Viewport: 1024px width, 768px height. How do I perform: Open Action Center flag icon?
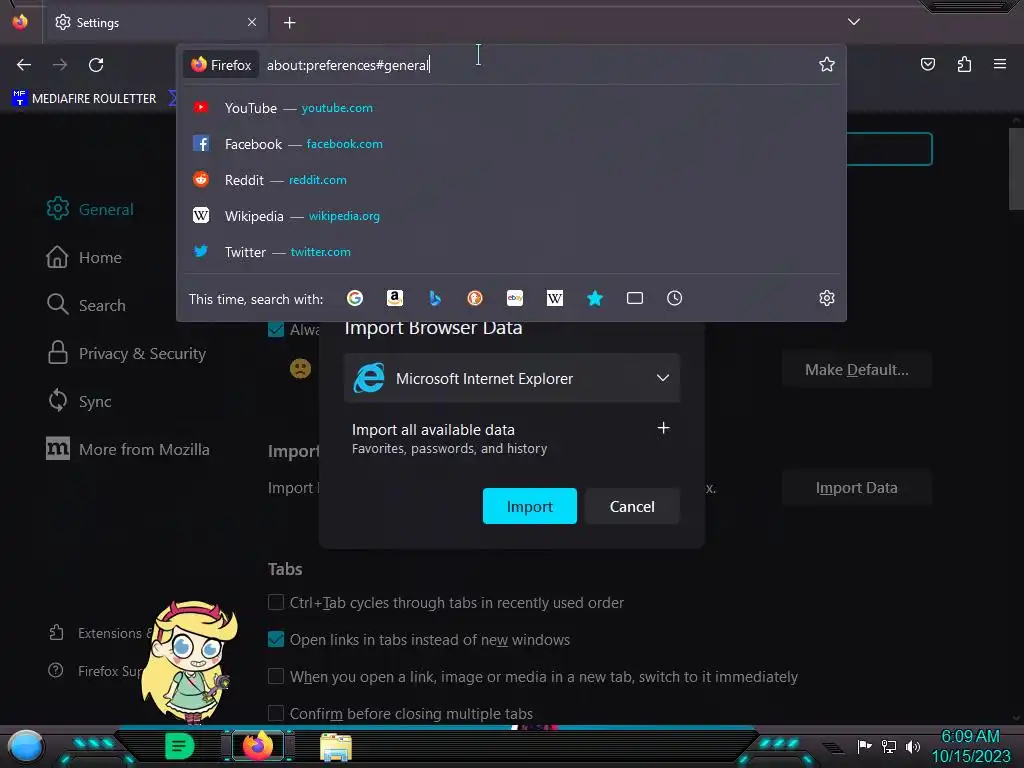[x=865, y=746]
